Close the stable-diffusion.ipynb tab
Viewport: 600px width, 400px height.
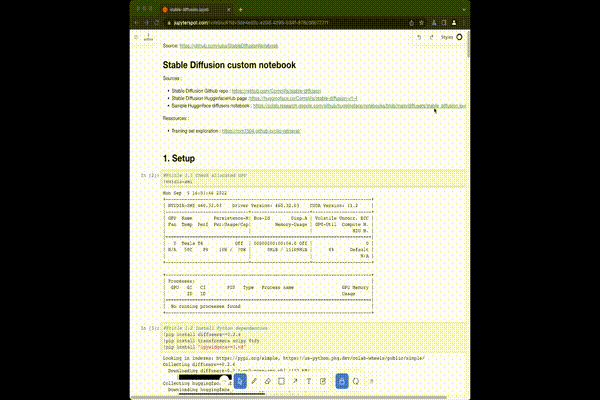coord(228,10)
